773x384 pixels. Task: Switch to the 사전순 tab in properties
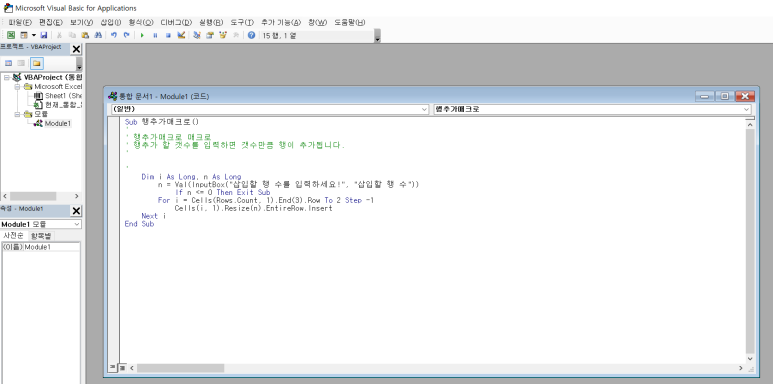click(14, 236)
